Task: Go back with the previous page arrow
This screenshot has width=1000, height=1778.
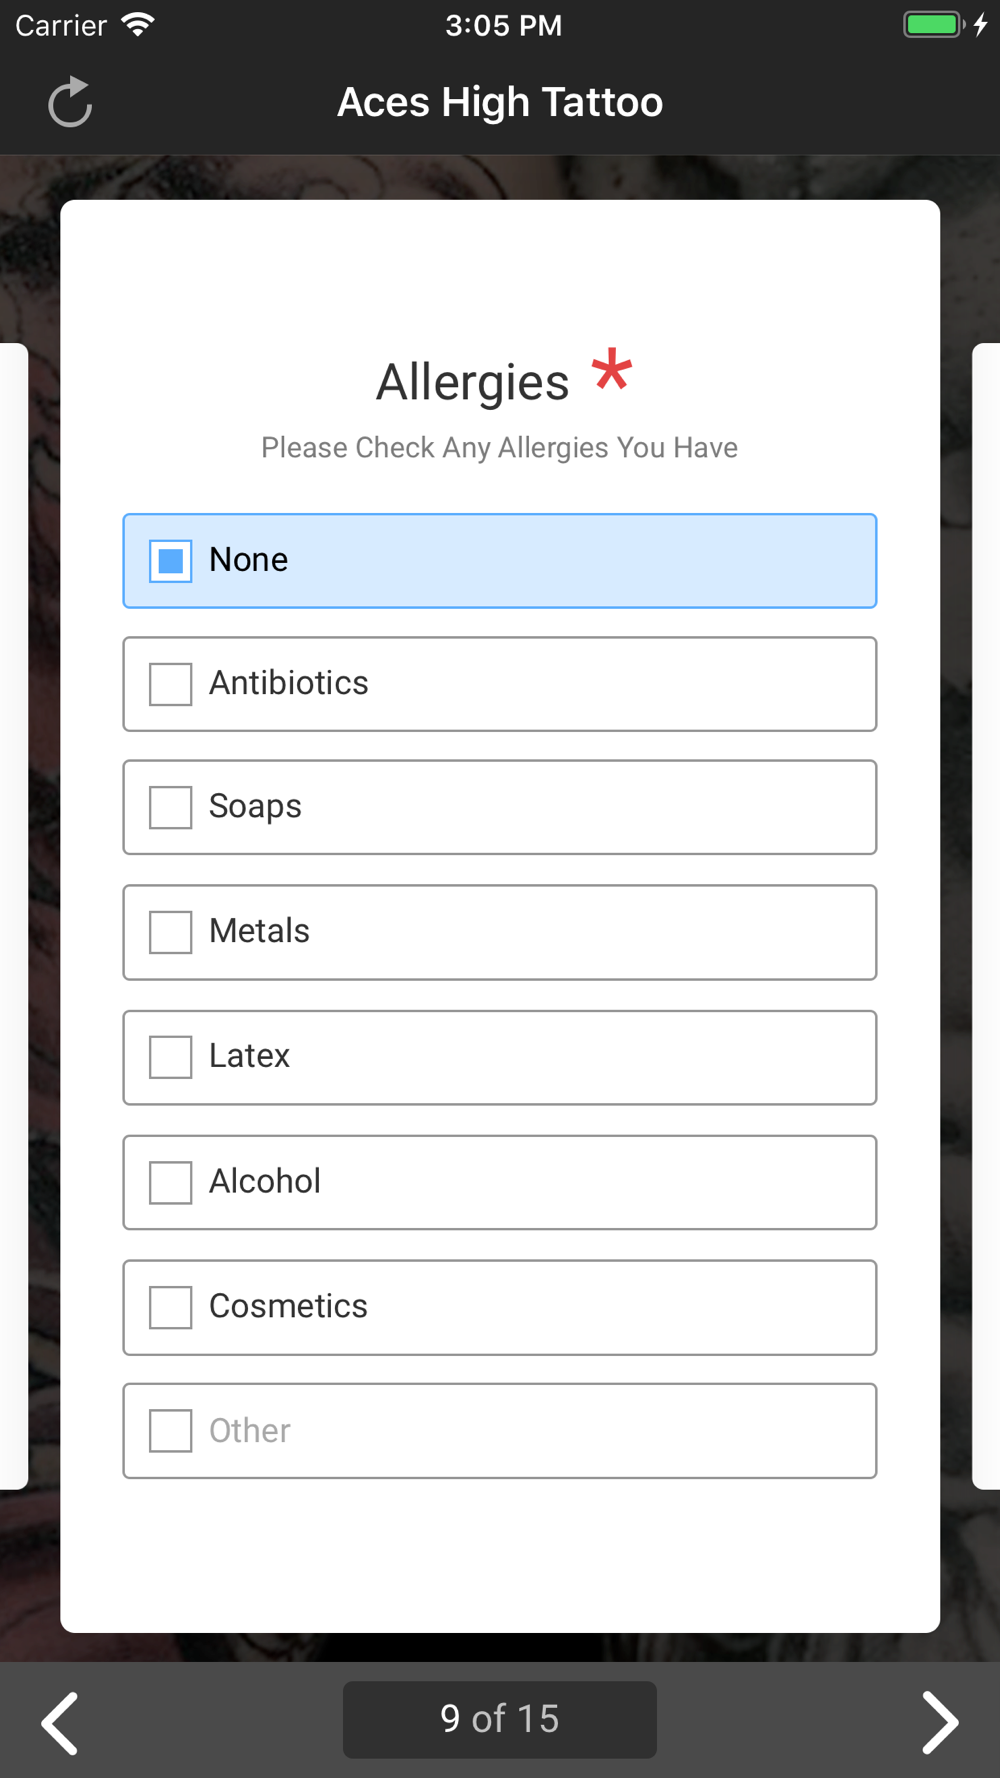Action: tap(60, 1721)
